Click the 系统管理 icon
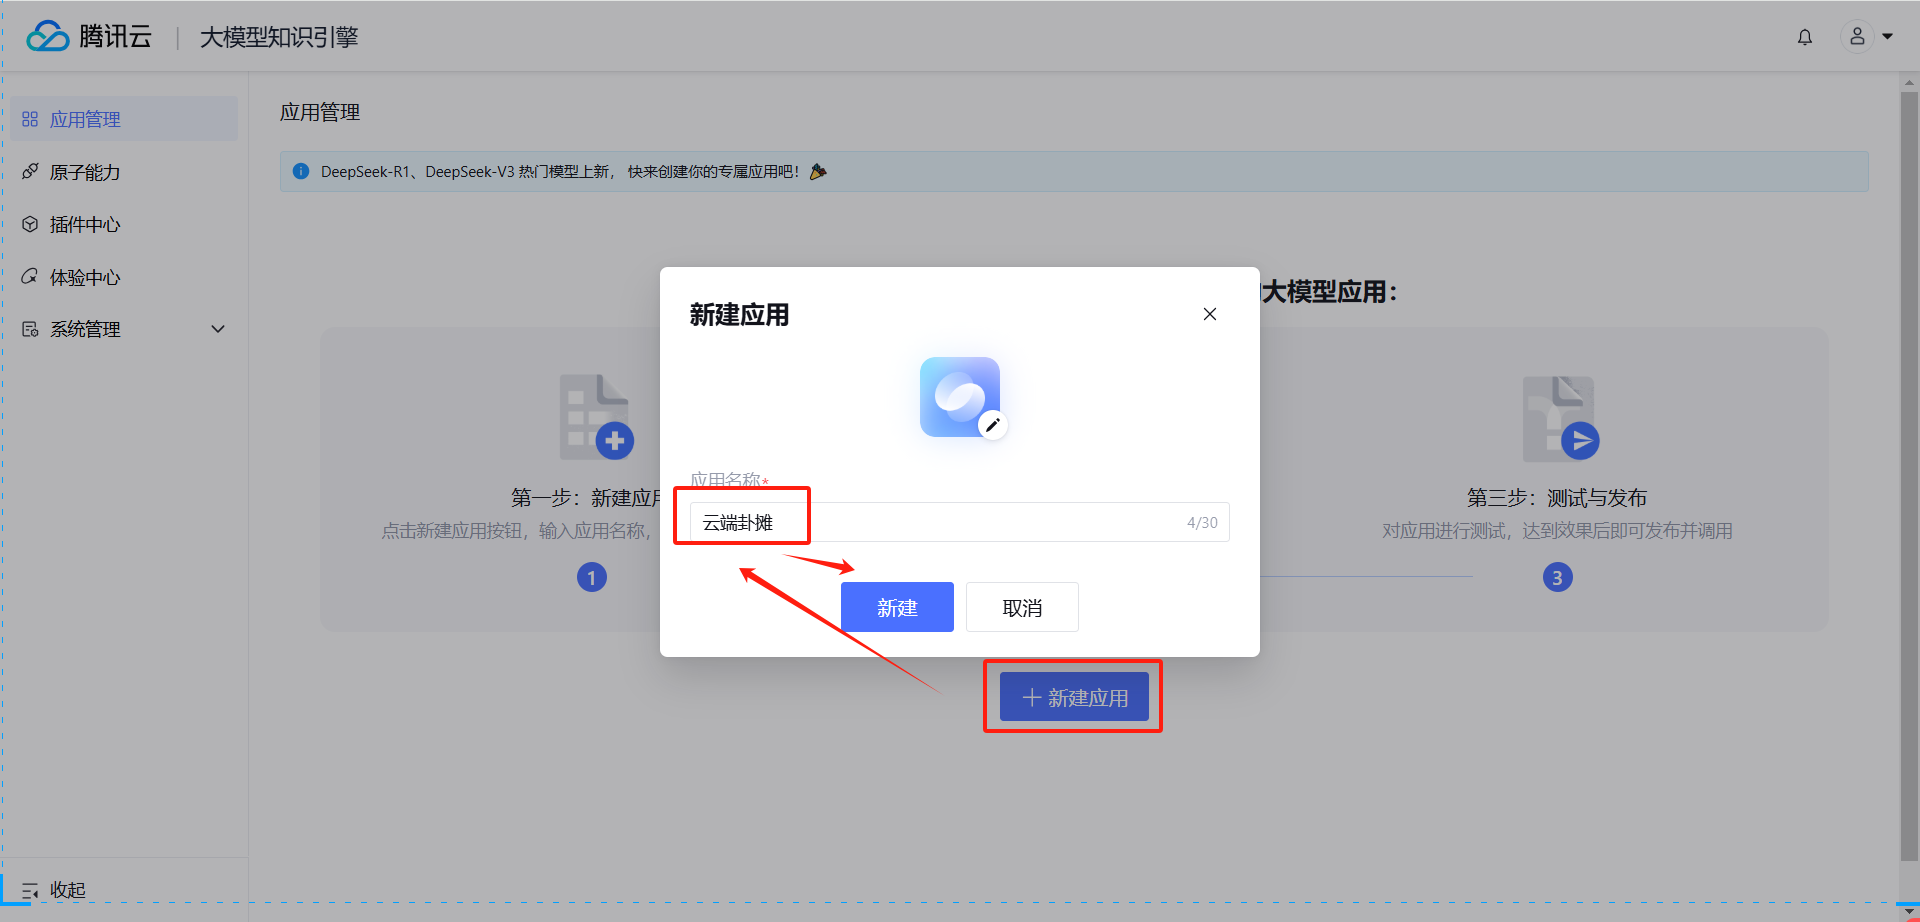The height and width of the screenshot is (922, 1920). coord(30,329)
